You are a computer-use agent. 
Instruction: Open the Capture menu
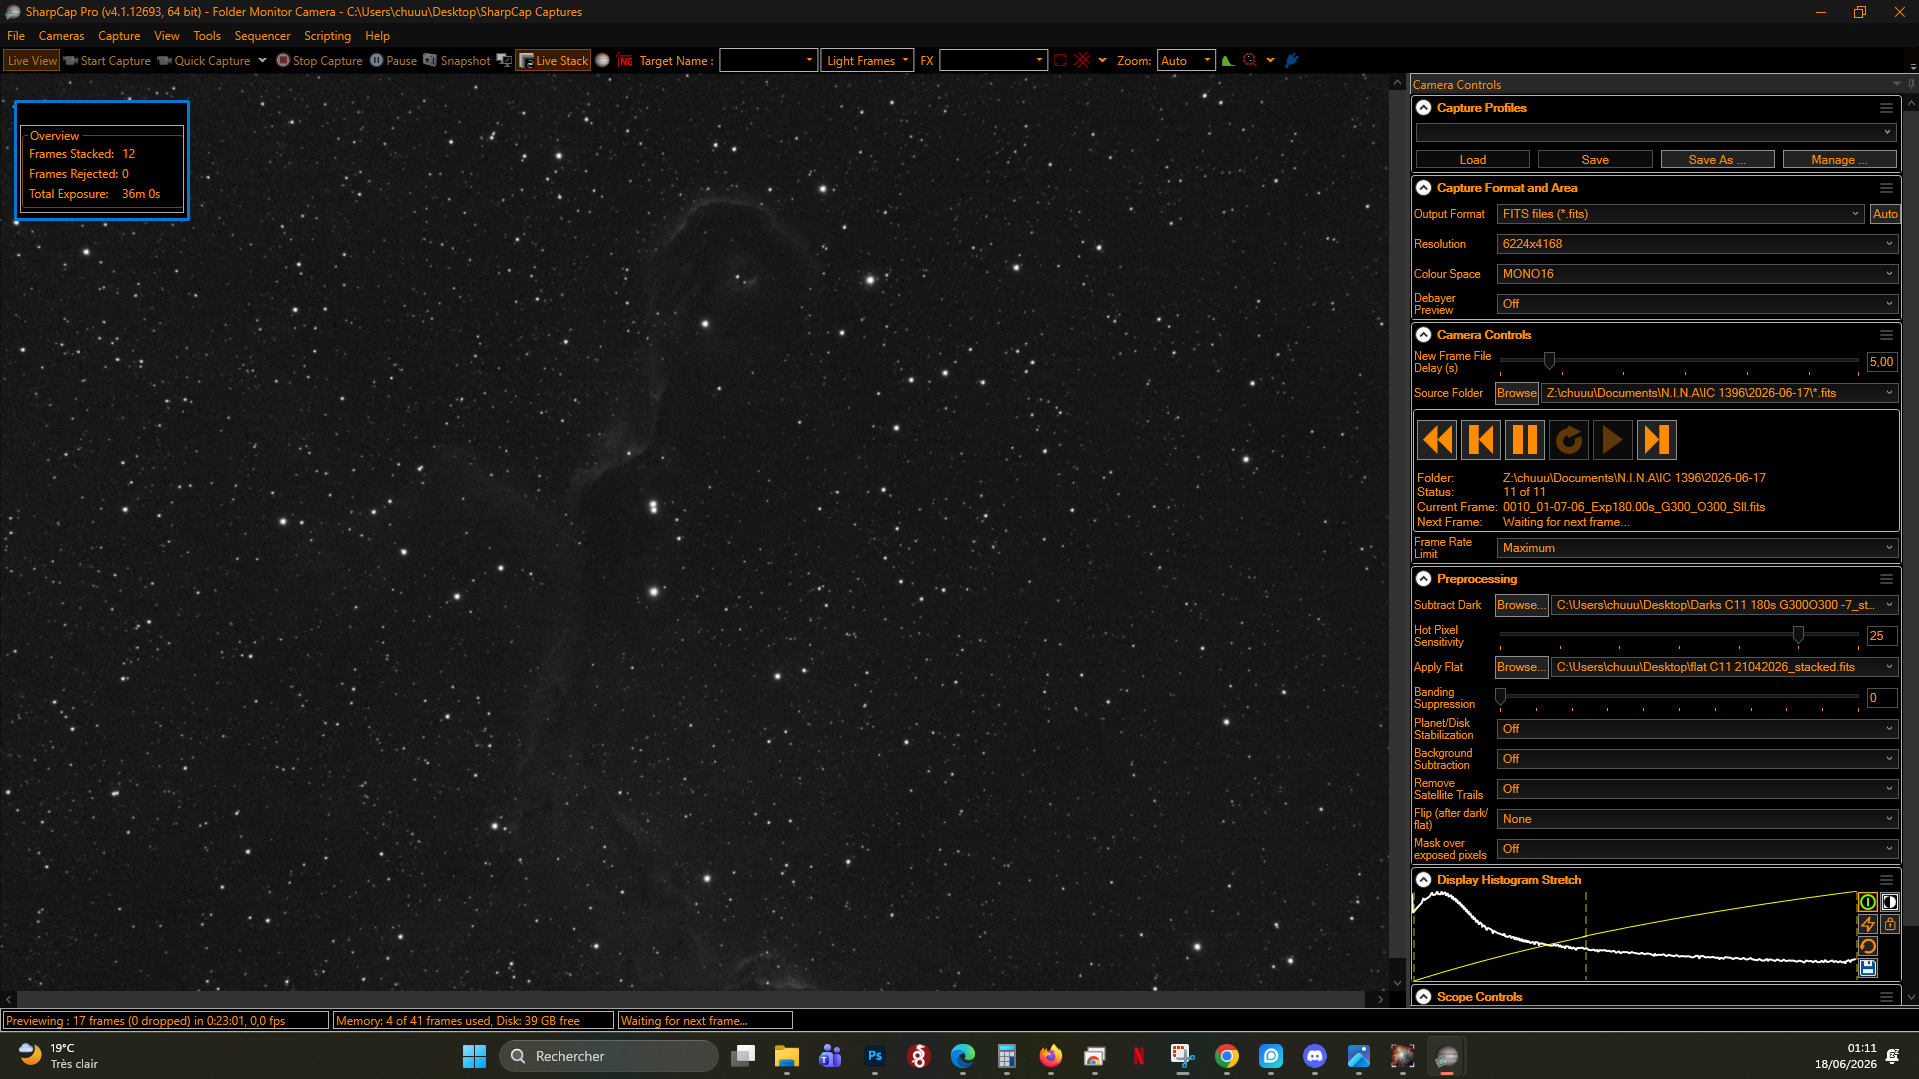pyautogui.click(x=119, y=36)
